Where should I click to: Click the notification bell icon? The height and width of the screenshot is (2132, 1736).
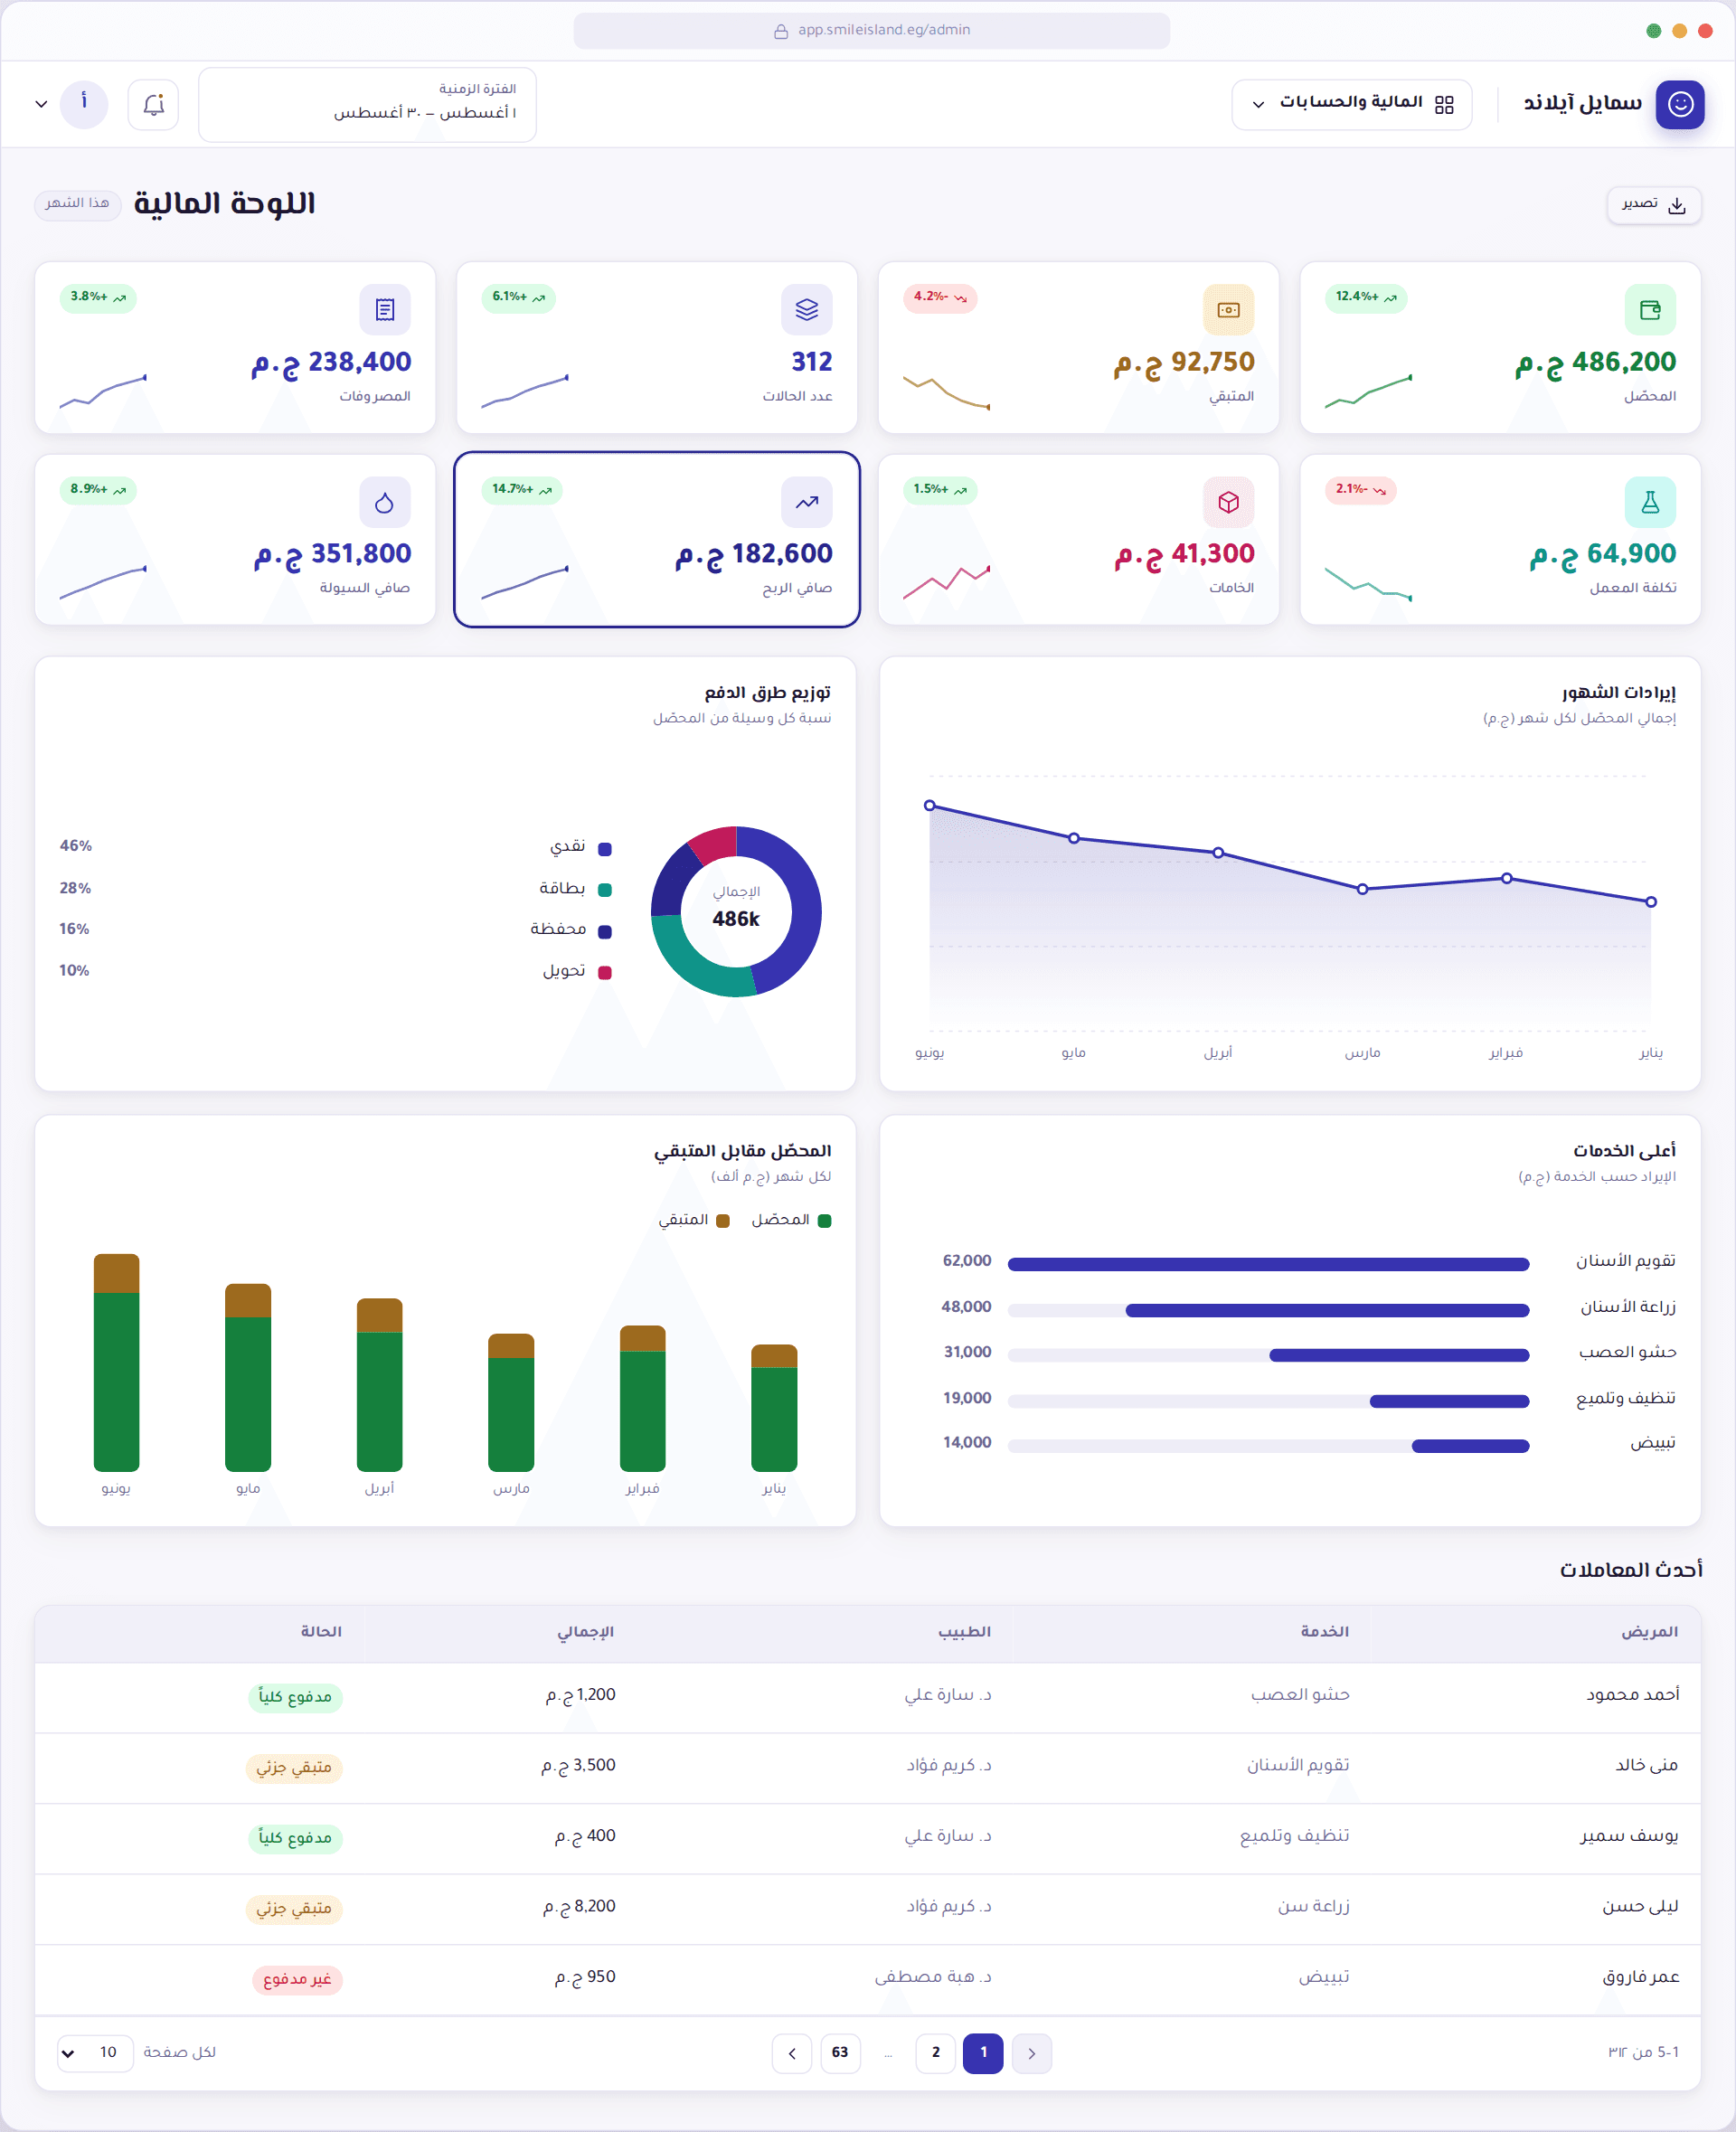coord(153,104)
